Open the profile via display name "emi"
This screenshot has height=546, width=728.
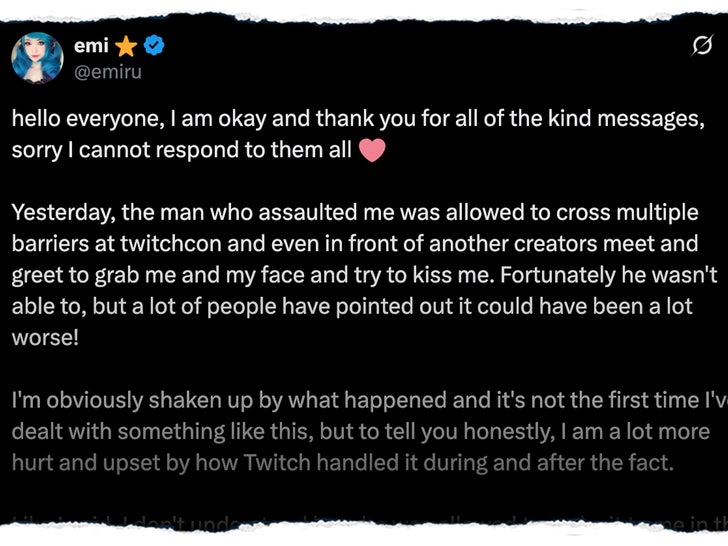tap(91, 44)
